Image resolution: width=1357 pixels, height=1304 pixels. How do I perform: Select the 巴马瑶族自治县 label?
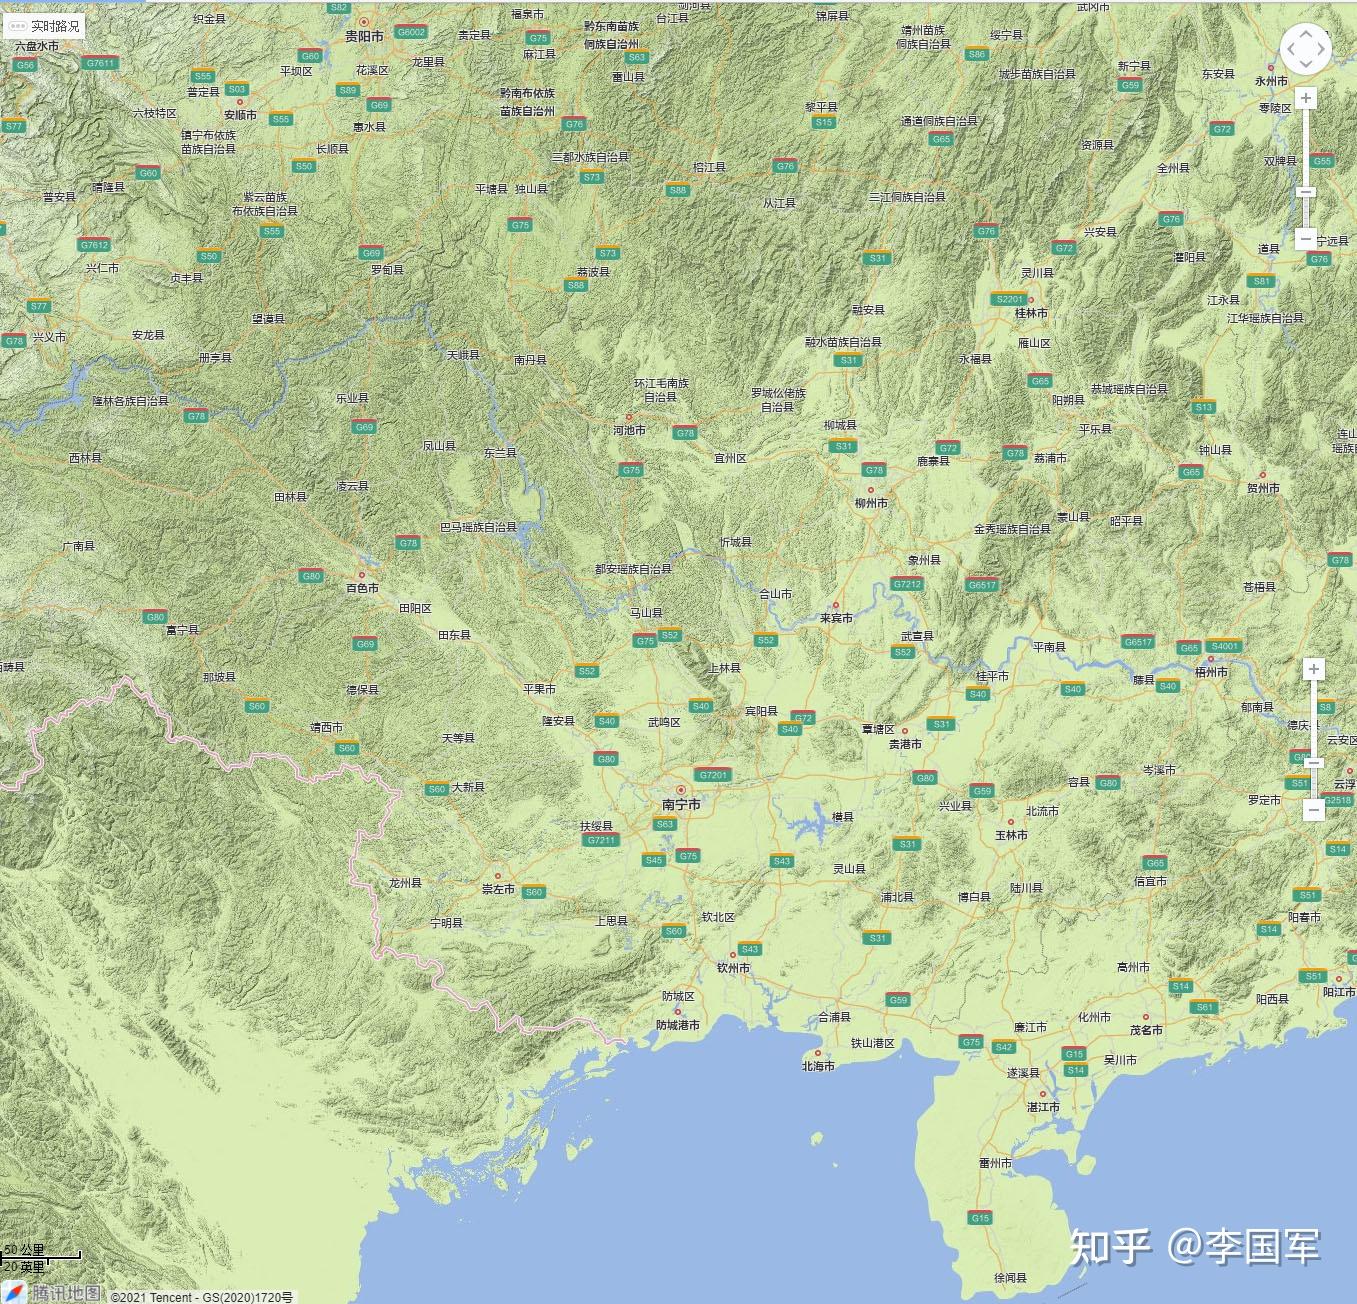[x=479, y=527]
